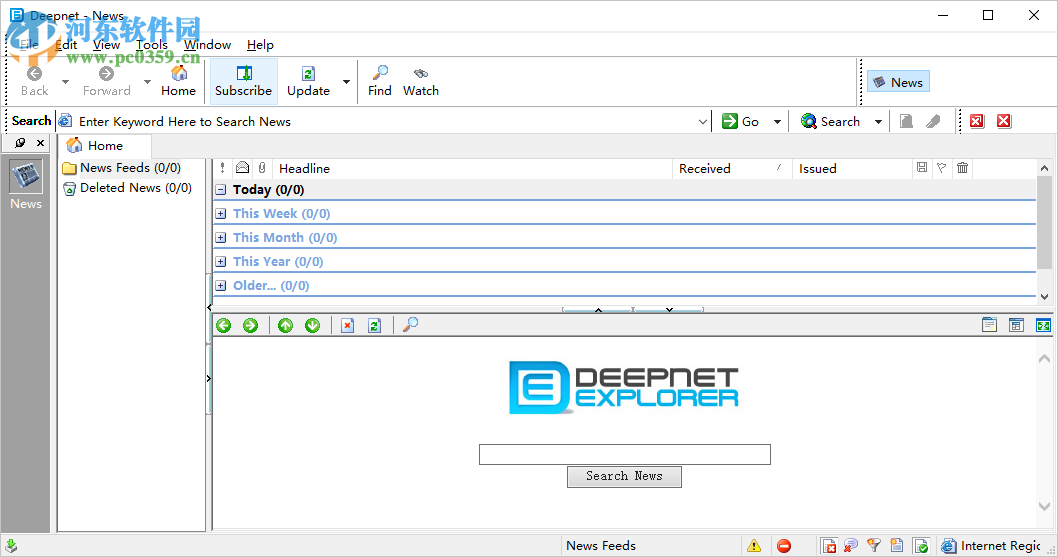
Task: Go to Home from the toolbar
Action: pyautogui.click(x=178, y=81)
